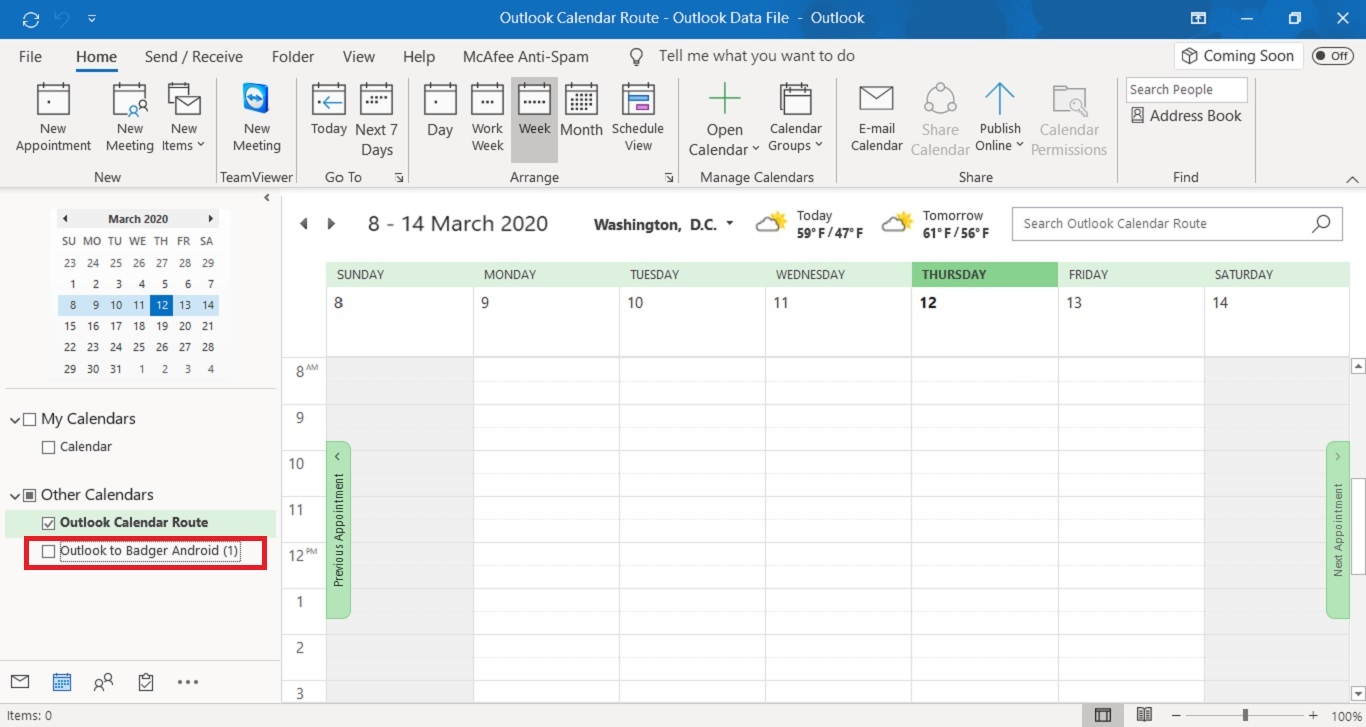The height and width of the screenshot is (727, 1366).
Task: Click New Meeting with people icon
Action: (x=130, y=118)
